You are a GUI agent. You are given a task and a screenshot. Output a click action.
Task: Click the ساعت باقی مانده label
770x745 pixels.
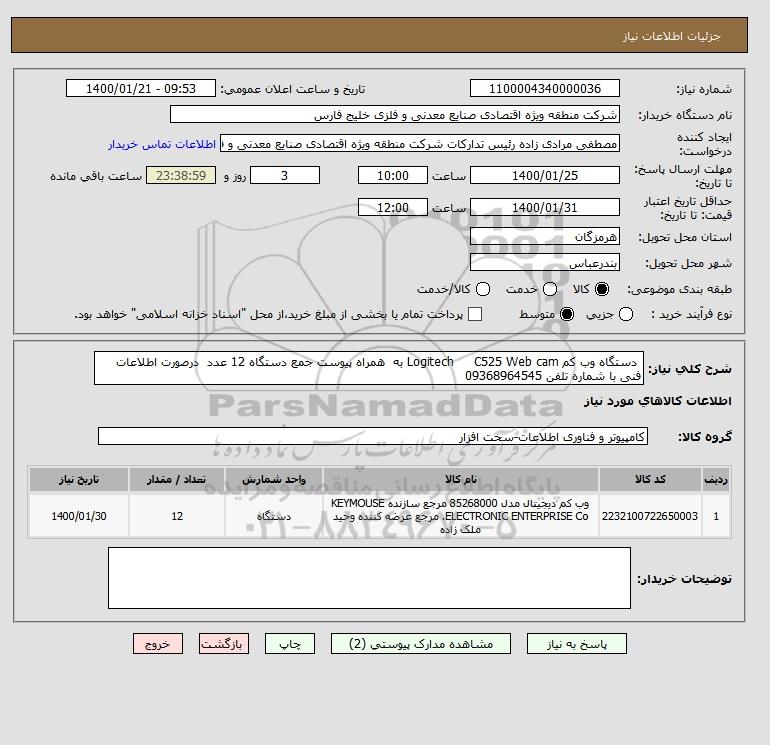[96, 176]
